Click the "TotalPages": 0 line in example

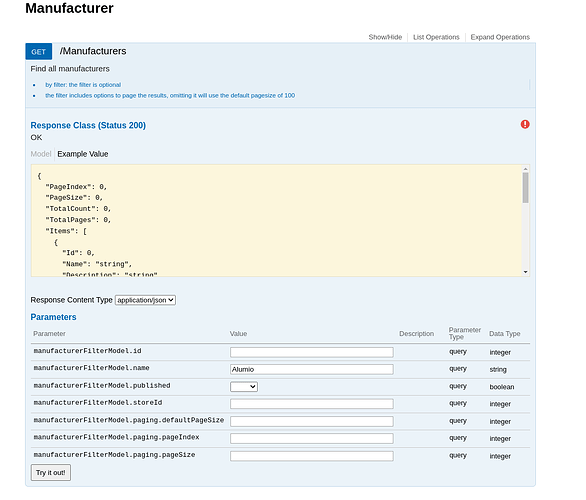coord(78,220)
